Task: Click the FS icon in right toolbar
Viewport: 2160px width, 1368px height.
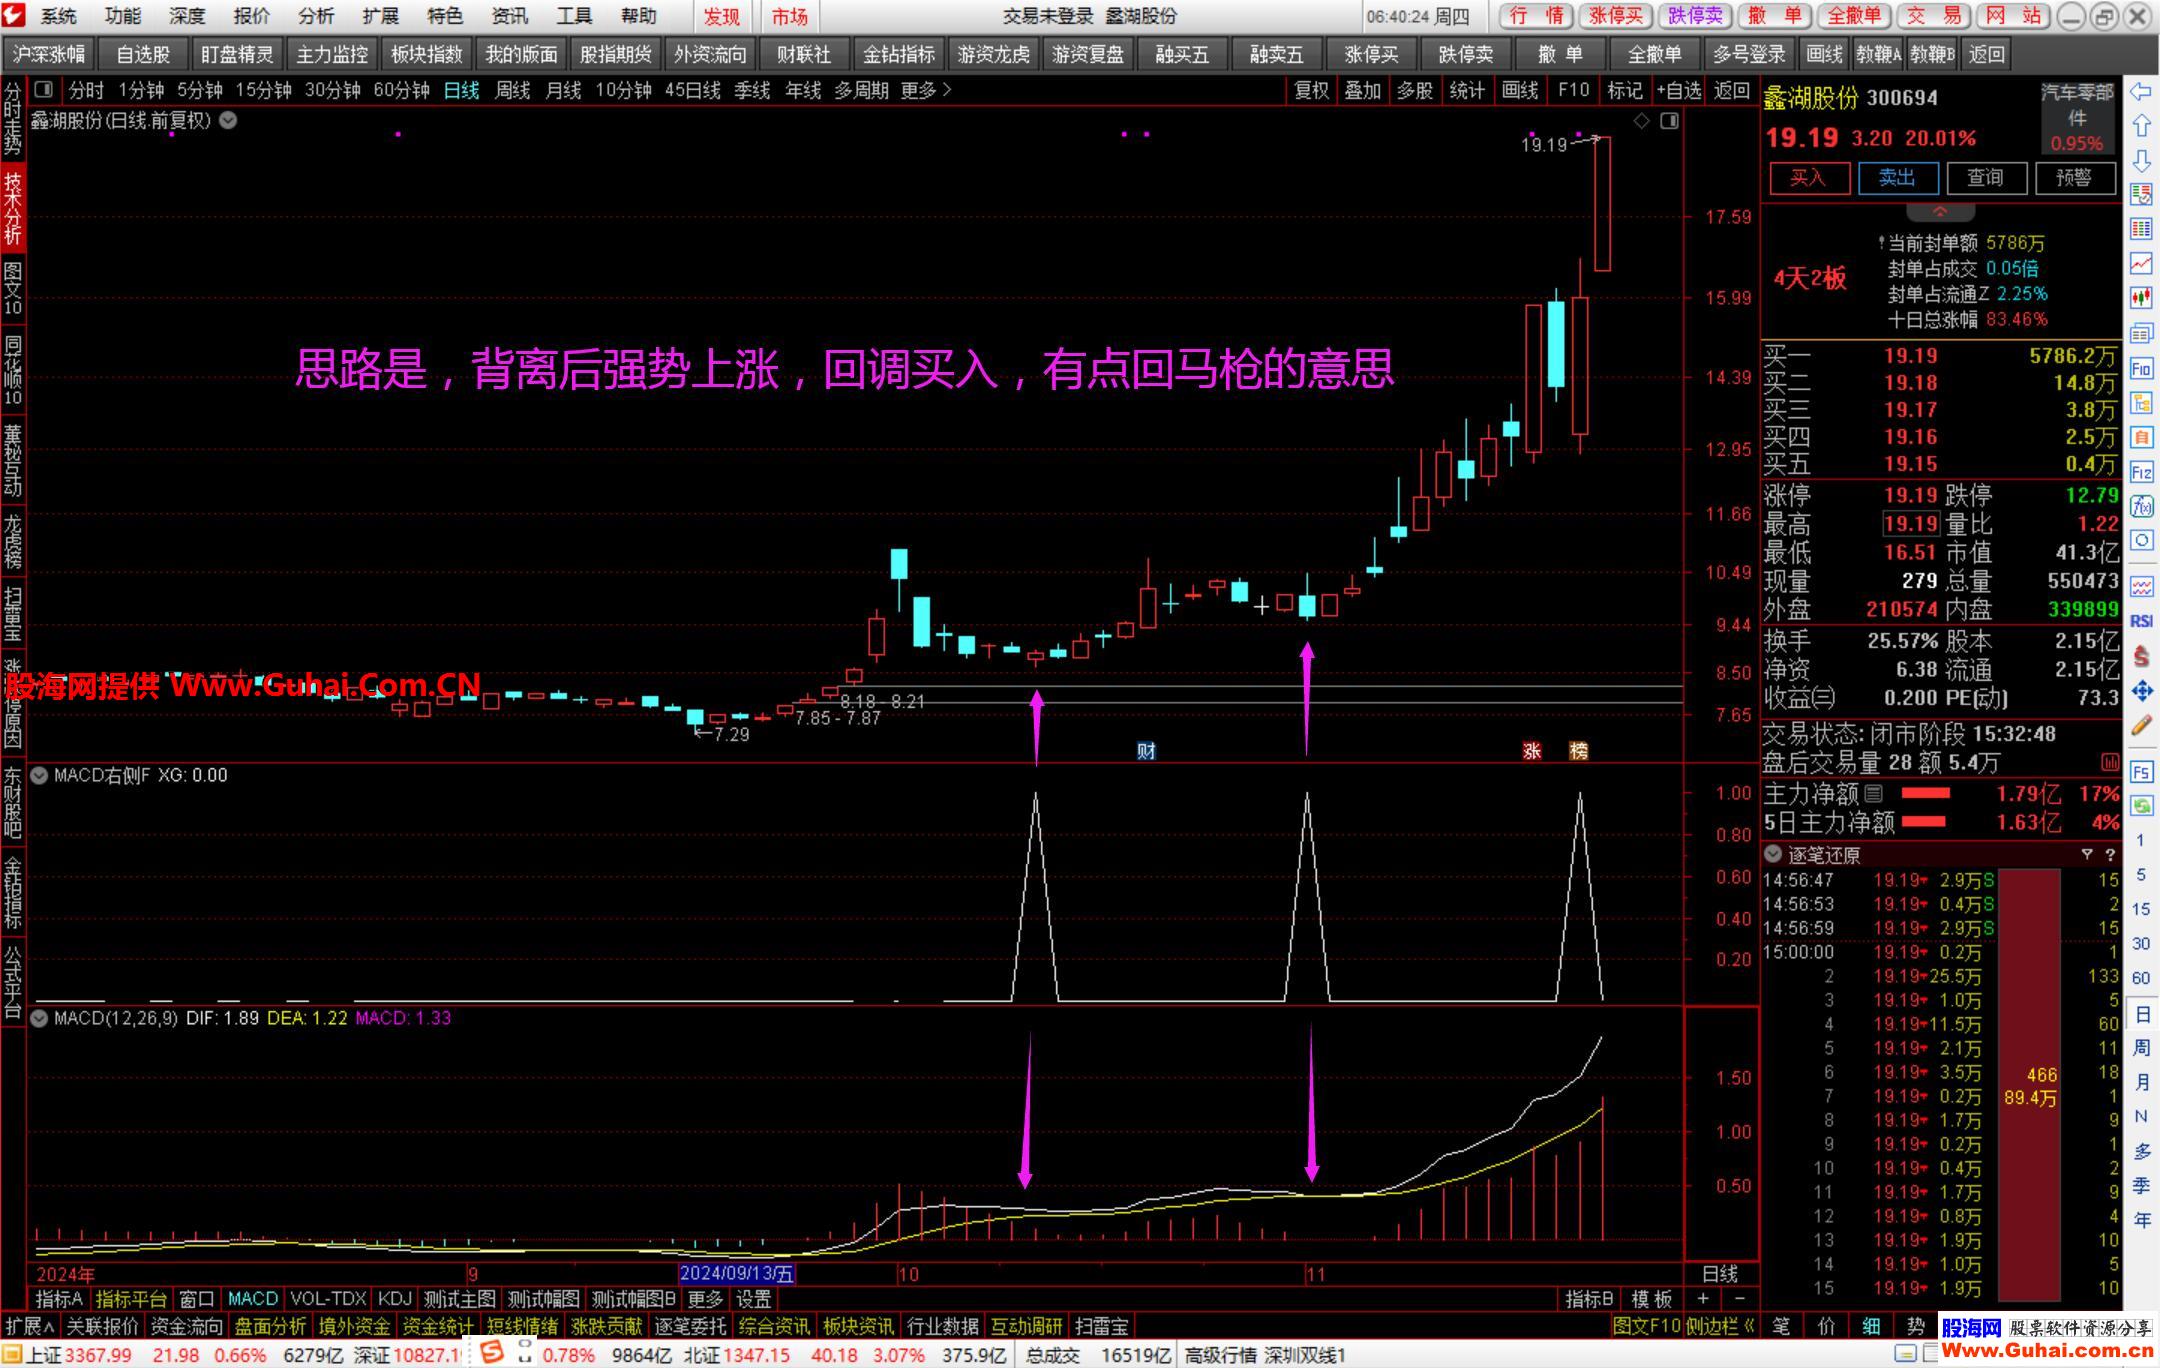Action: tap(2141, 772)
